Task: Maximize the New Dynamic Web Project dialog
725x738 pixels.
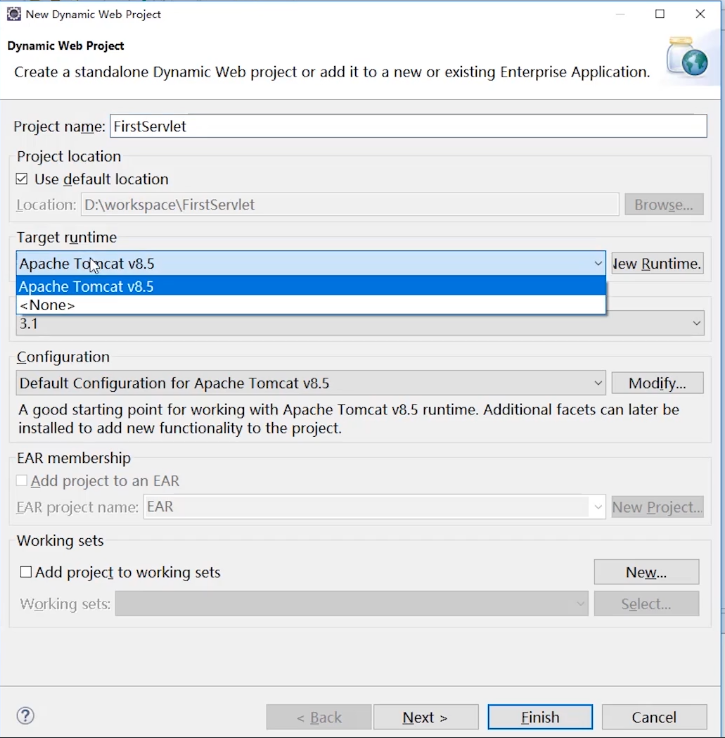Action: point(660,14)
